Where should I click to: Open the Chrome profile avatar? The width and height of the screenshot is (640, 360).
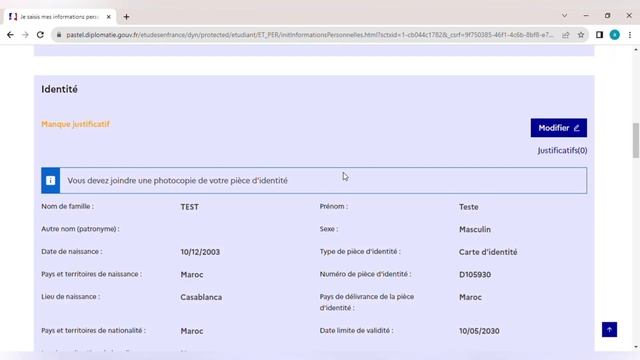(x=615, y=35)
